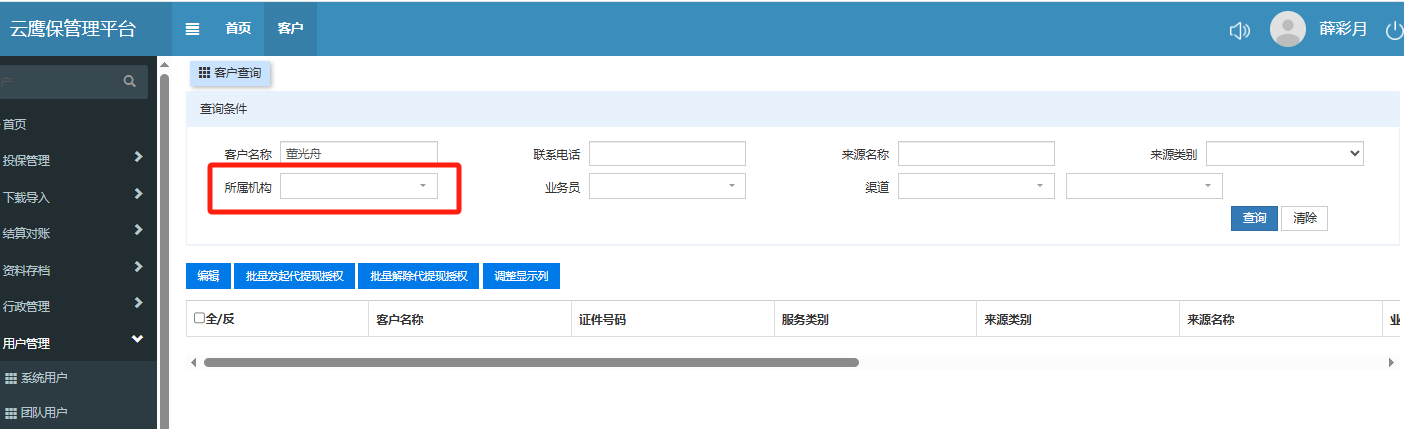Expand the 投保管理 sidebar menu

(78, 160)
